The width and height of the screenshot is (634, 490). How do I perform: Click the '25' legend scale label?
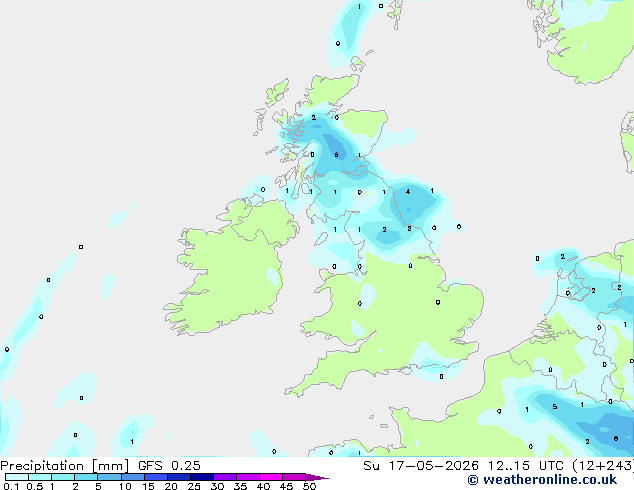point(194,486)
